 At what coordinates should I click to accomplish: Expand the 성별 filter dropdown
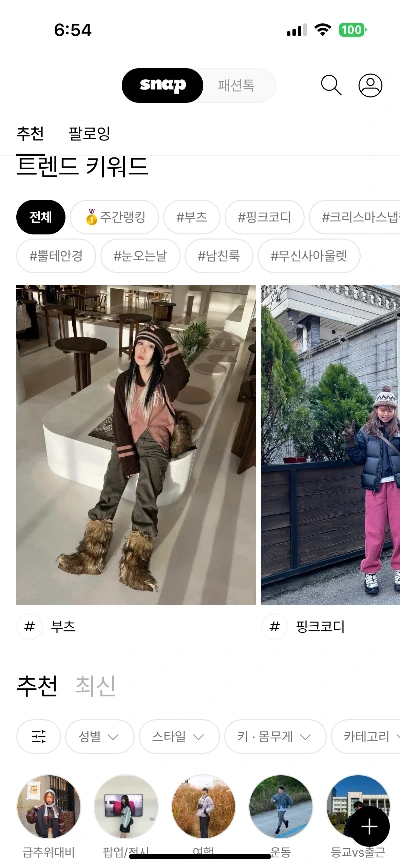[x=100, y=737]
